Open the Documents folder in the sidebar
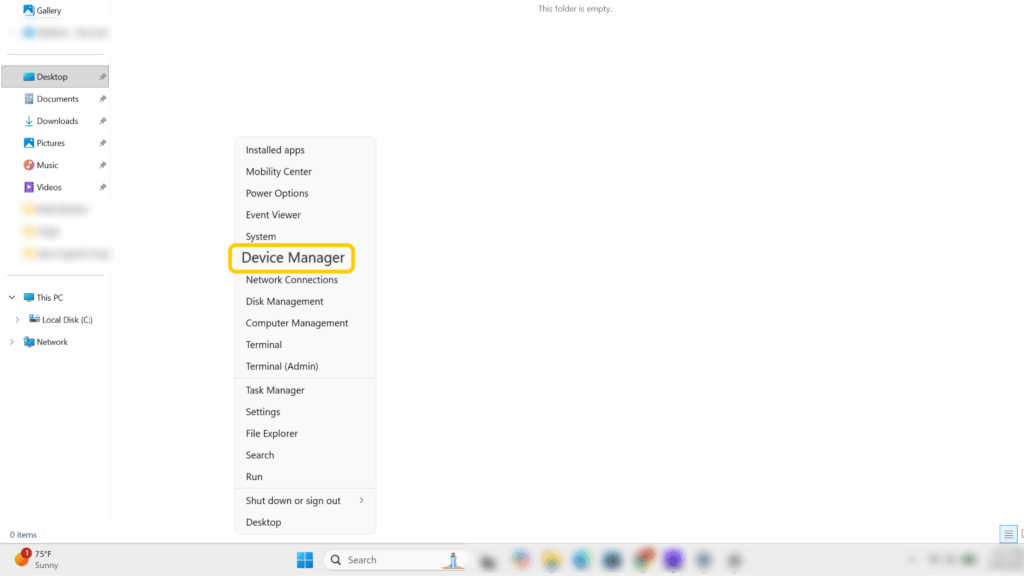This screenshot has width=1024, height=576. tap(55, 98)
